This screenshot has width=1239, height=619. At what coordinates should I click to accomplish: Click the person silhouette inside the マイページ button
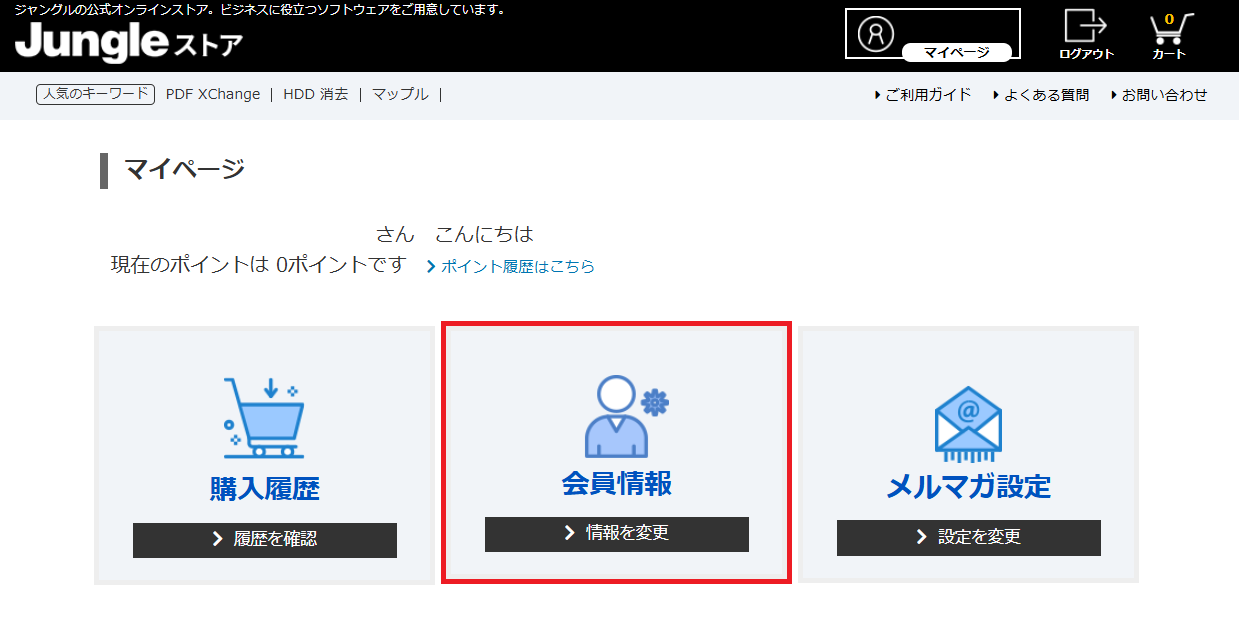[877, 33]
